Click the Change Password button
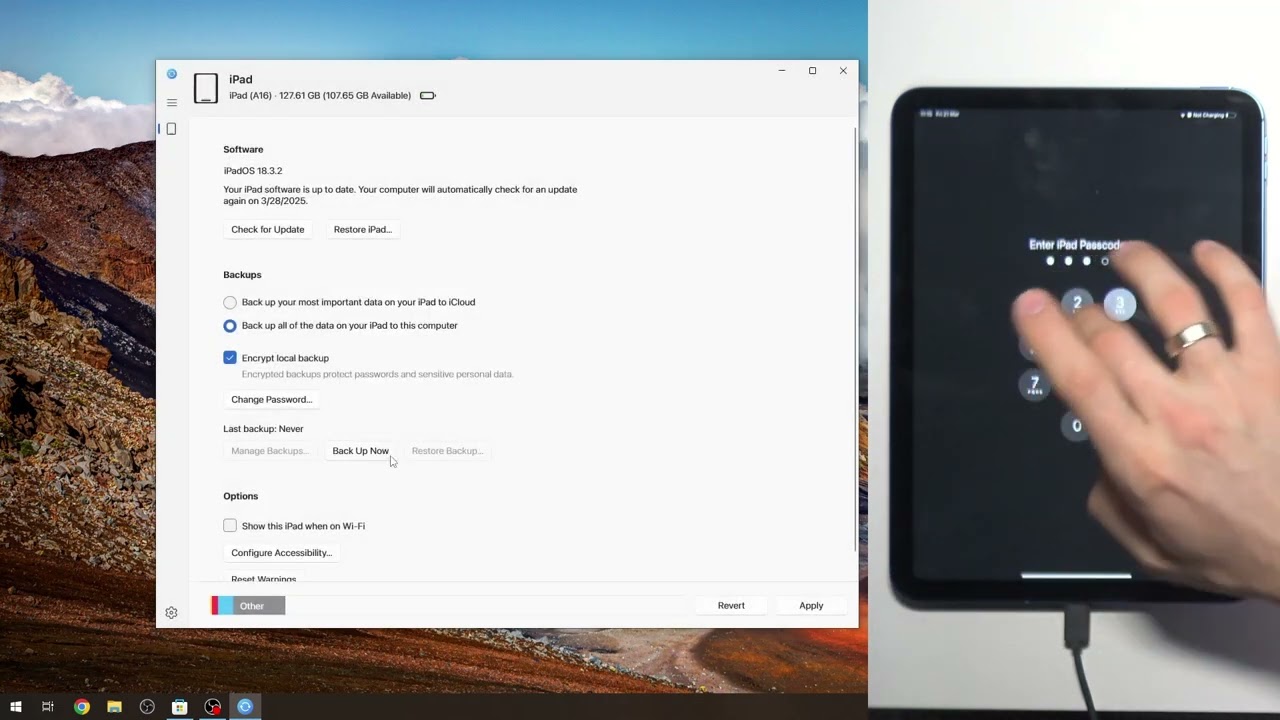Viewport: 1280px width, 720px height. [272, 400]
